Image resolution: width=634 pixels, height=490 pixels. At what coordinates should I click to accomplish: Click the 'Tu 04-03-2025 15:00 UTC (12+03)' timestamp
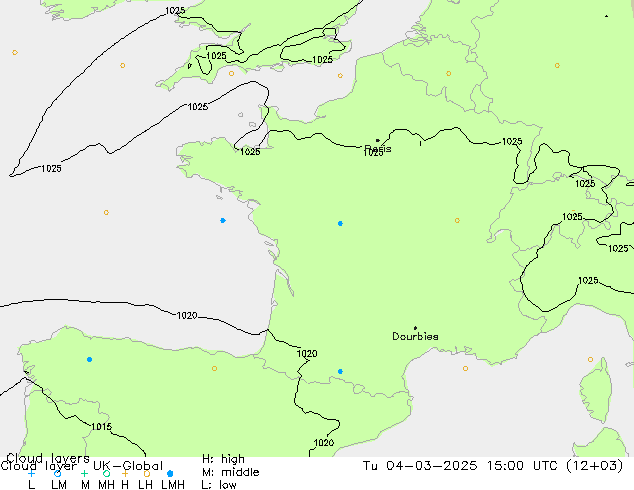(x=493, y=466)
